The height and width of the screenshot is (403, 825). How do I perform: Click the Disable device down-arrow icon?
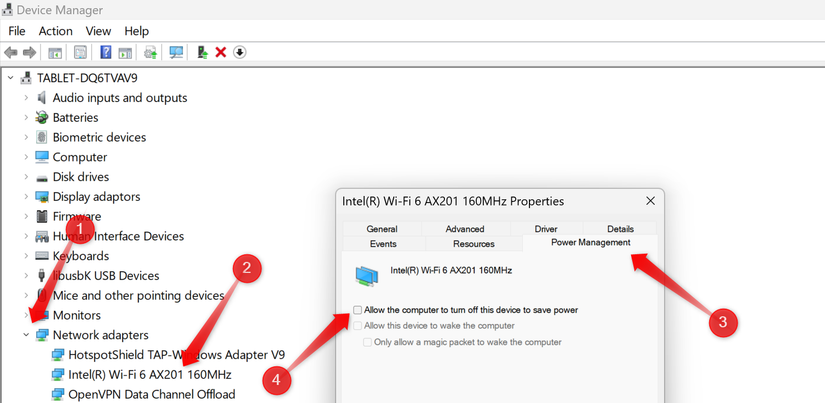[239, 53]
